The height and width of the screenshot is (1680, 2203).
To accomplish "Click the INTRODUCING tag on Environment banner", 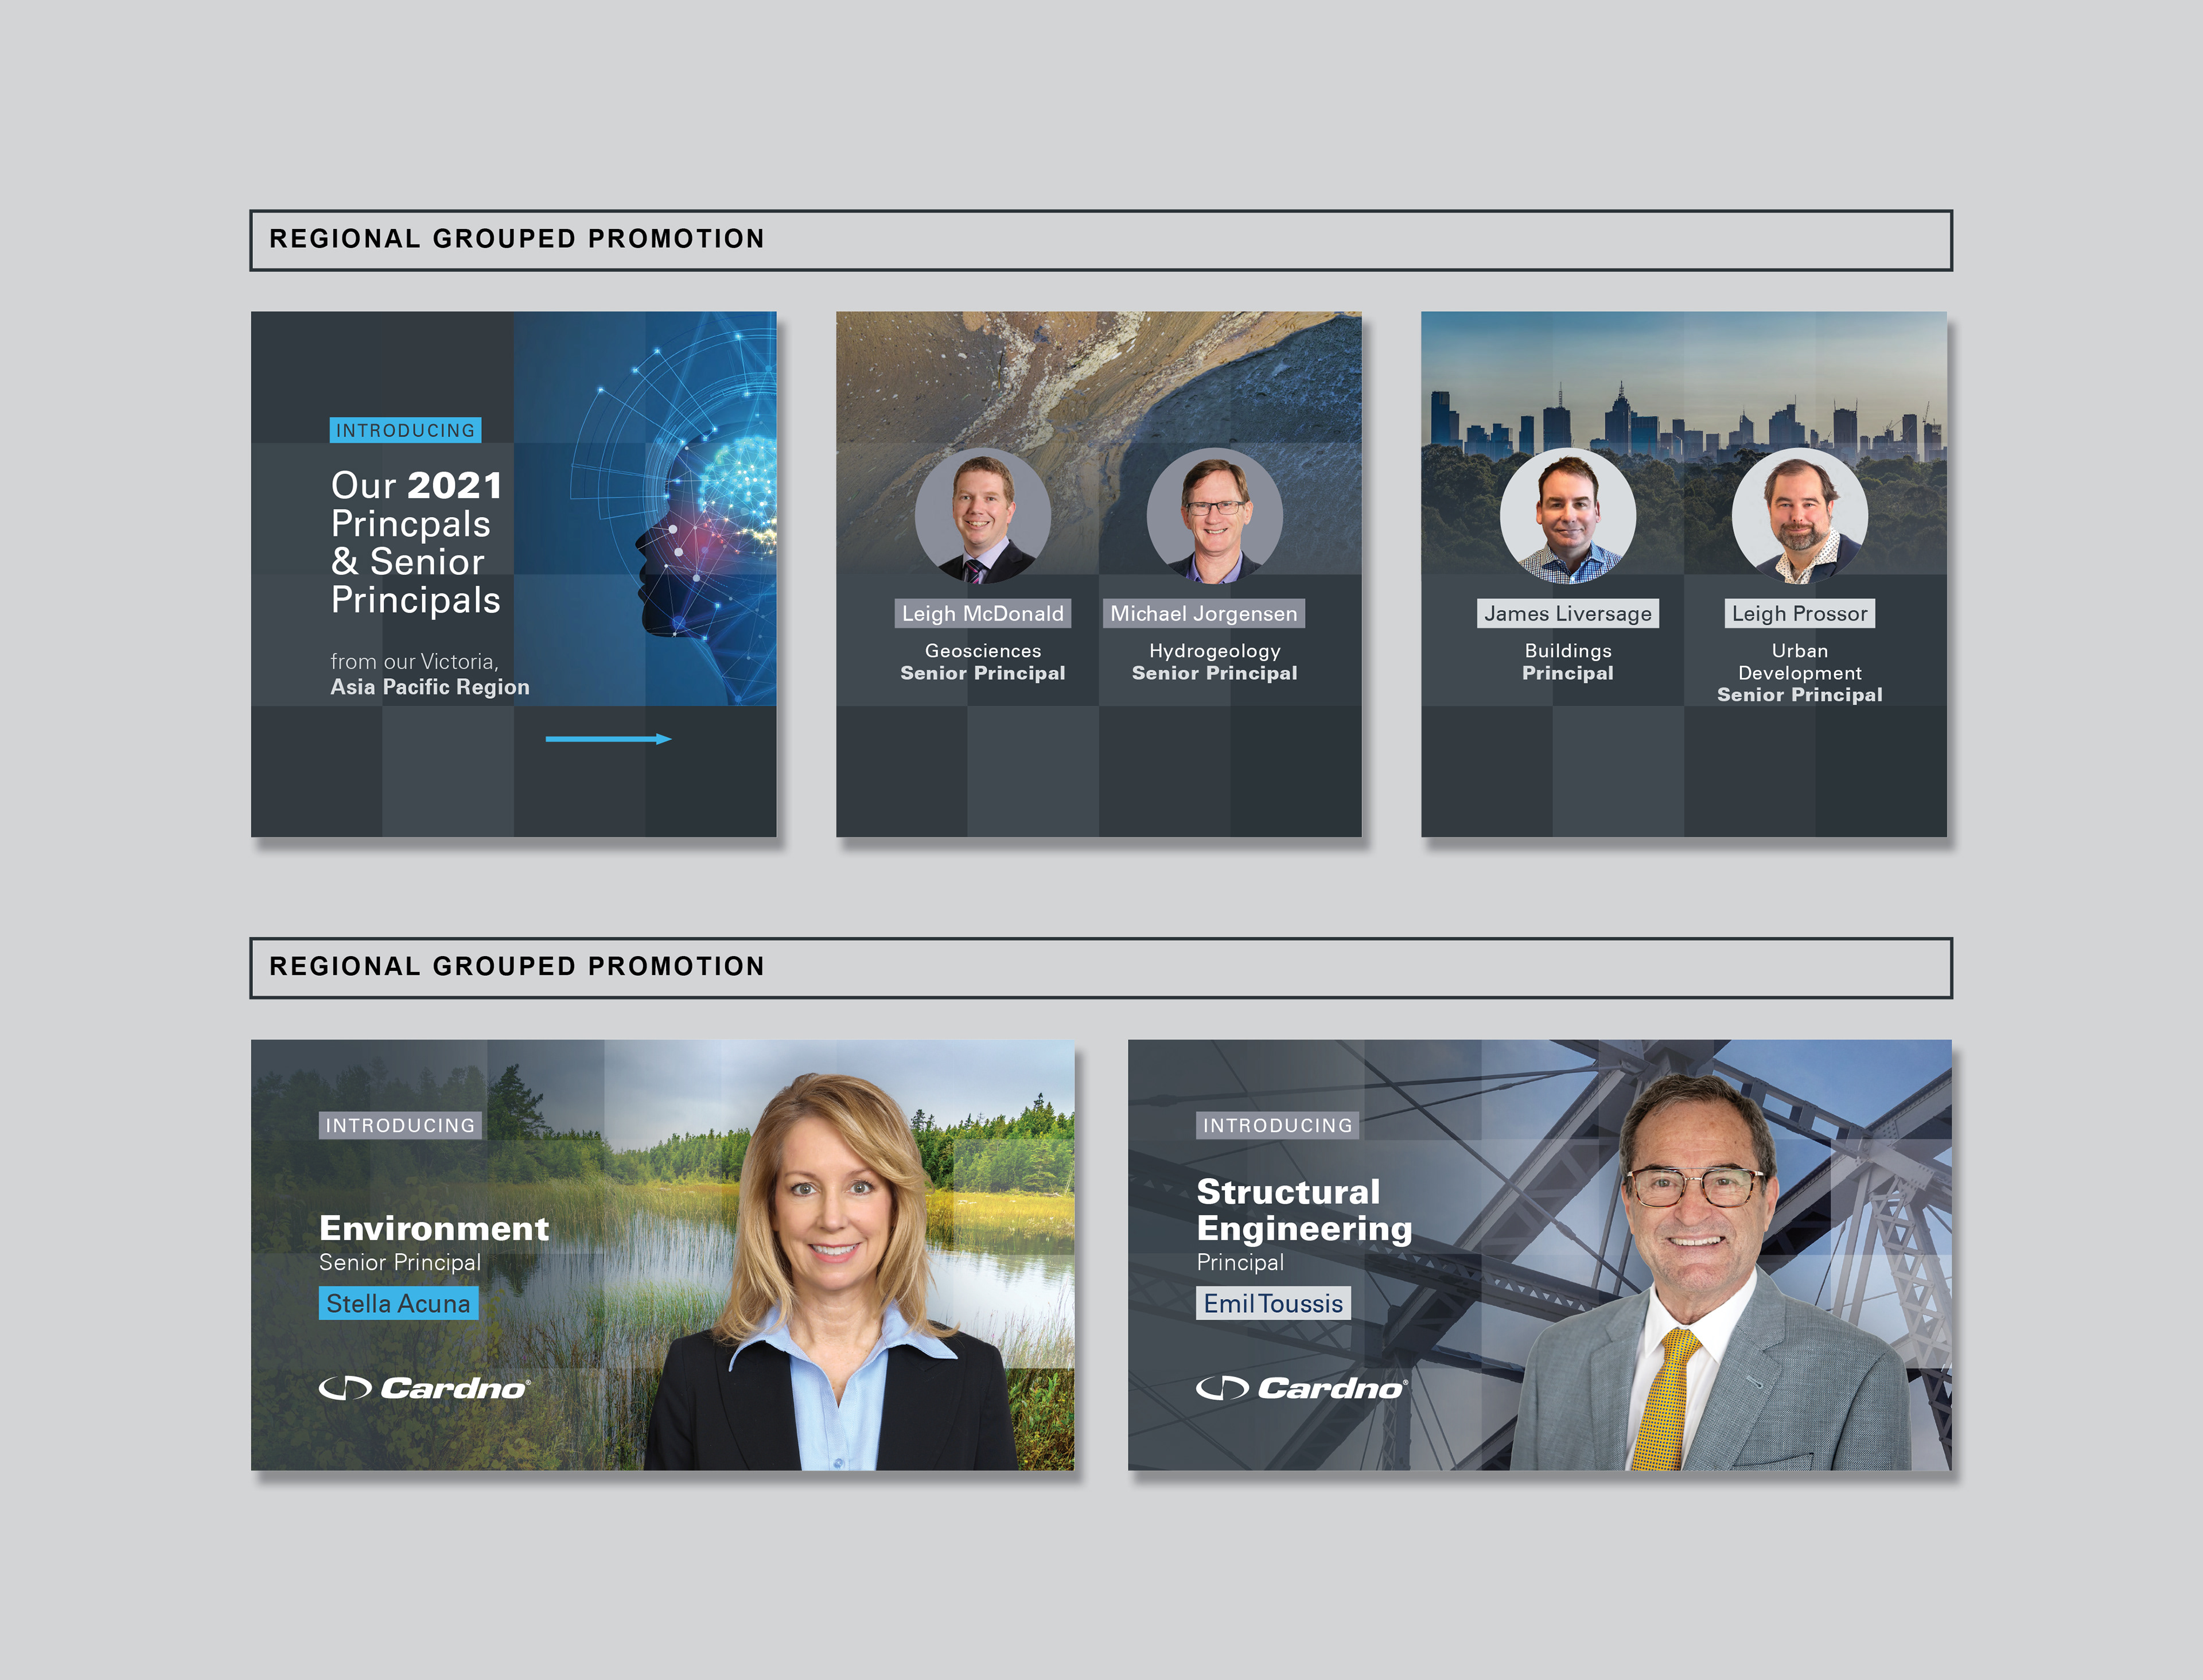I will click(x=400, y=1125).
